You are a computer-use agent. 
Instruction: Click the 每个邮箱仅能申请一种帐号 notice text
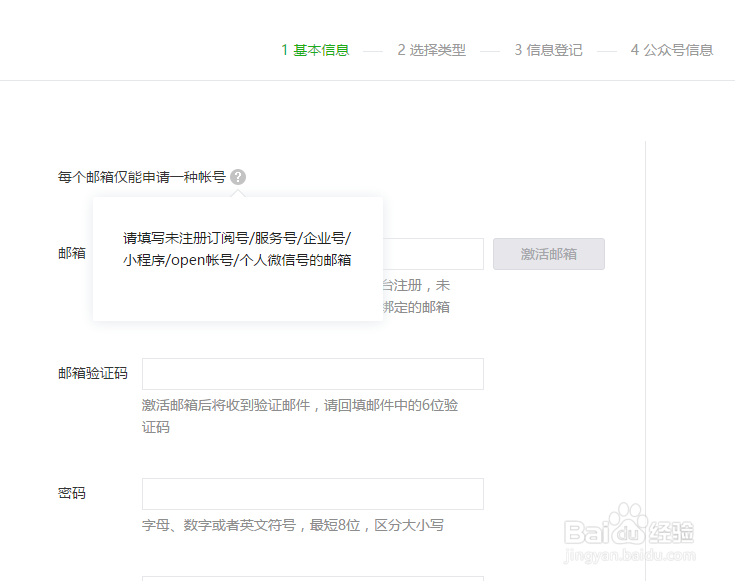click(141, 177)
